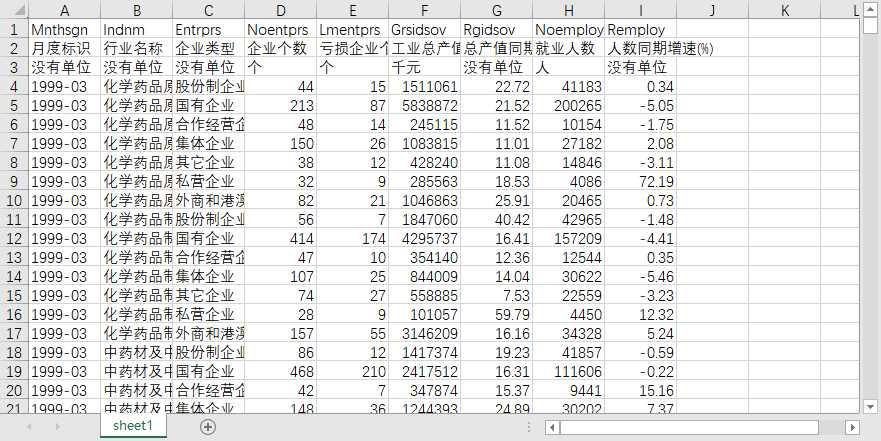Click the cell with value 468
The image size is (881, 441).
pyautogui.click(x=280, y=371)
